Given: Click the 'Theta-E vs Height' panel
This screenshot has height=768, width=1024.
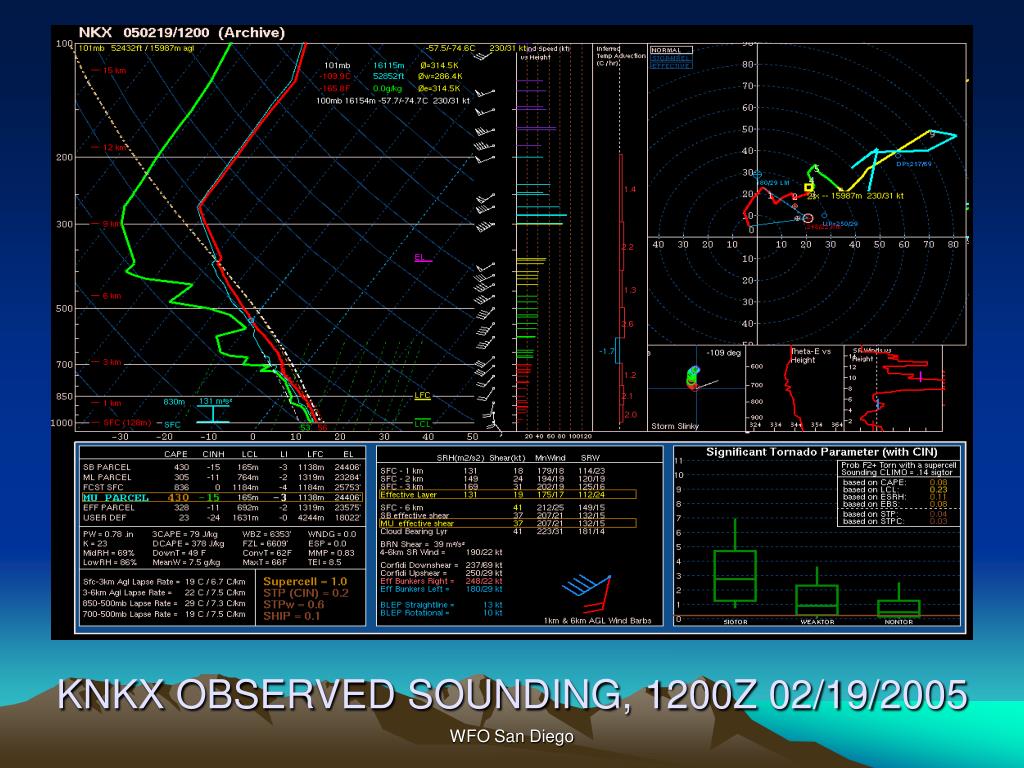Looking at the screenshot, I should pos(795,389).
